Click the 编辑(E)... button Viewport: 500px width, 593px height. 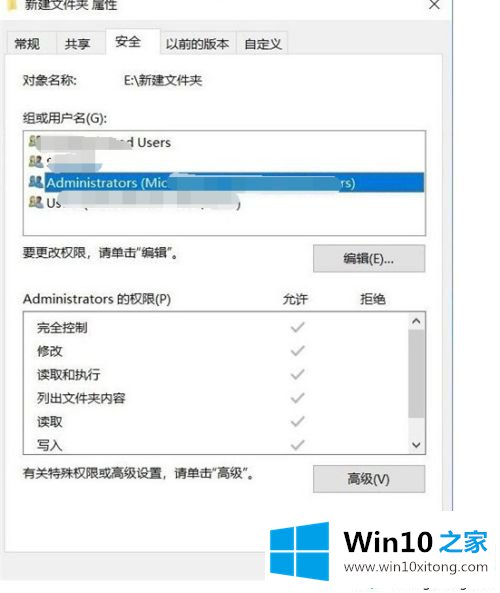coord(369,259)
